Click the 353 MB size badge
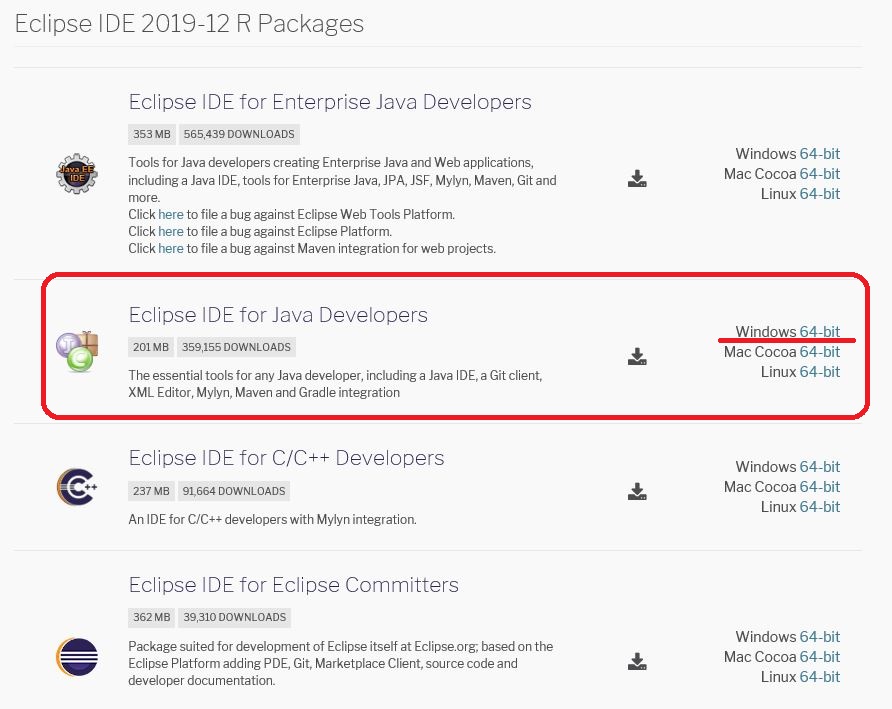The width and height of the screenshot is (892, 709). (152, 134)
